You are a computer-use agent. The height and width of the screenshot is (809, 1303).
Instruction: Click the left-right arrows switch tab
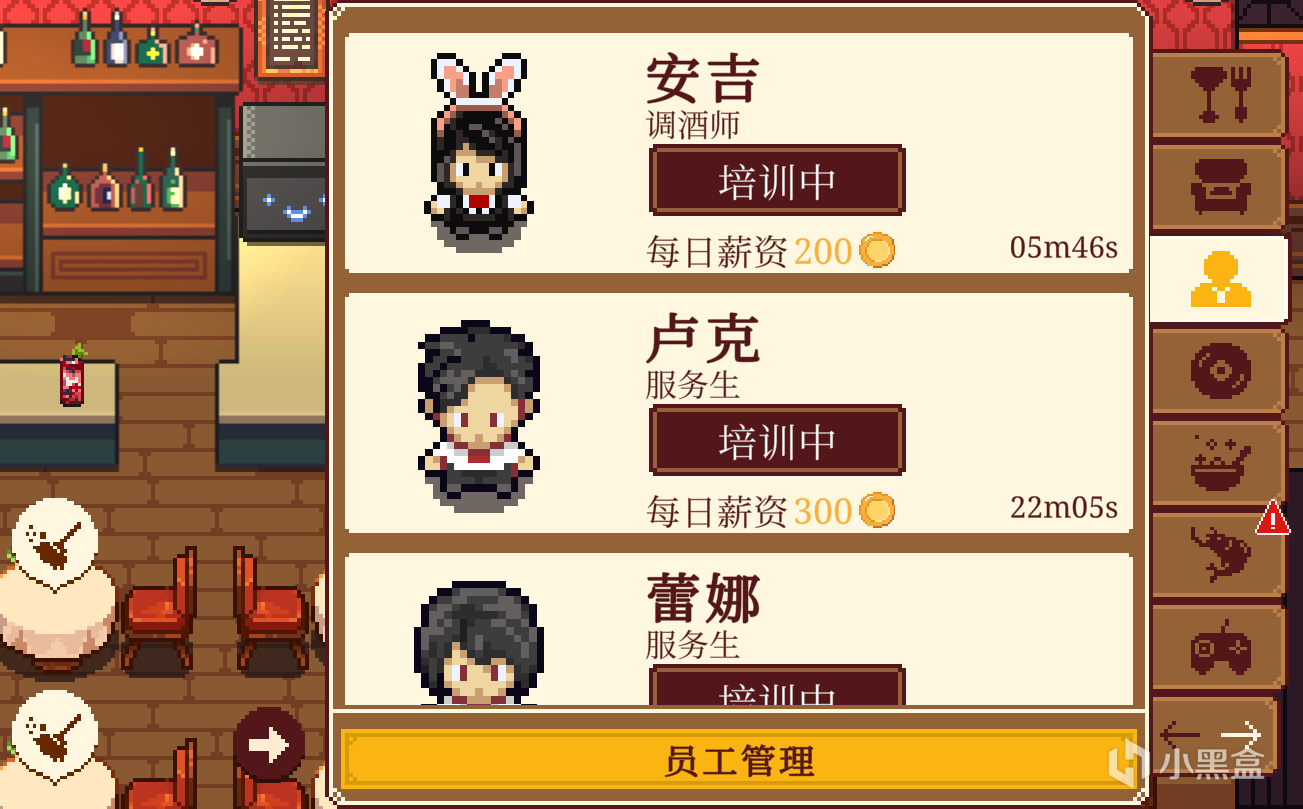coord(1213,737)
